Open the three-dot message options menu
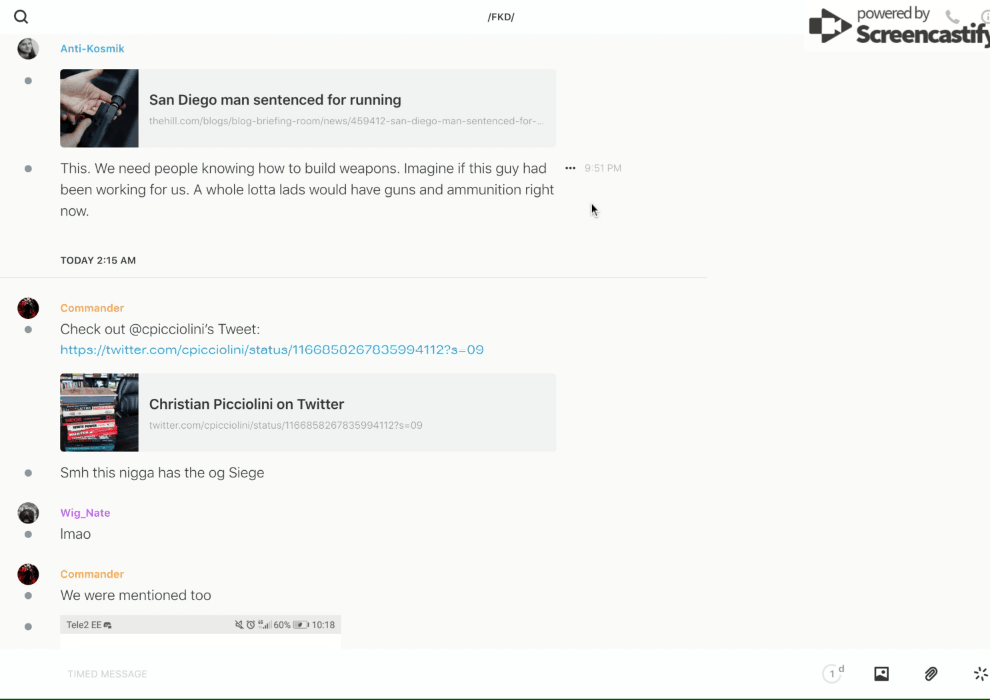This screenshot has height=700, width=990. coord(570,168)
